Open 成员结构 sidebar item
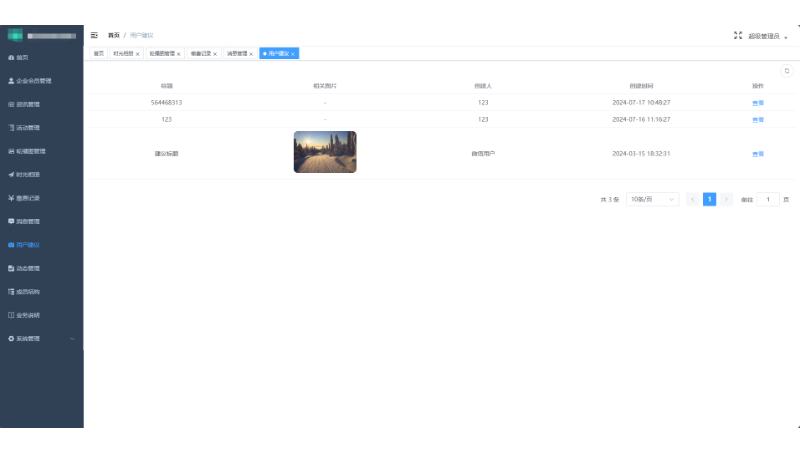This screenshot has width=800, height=453. click(x=42, y=292)
